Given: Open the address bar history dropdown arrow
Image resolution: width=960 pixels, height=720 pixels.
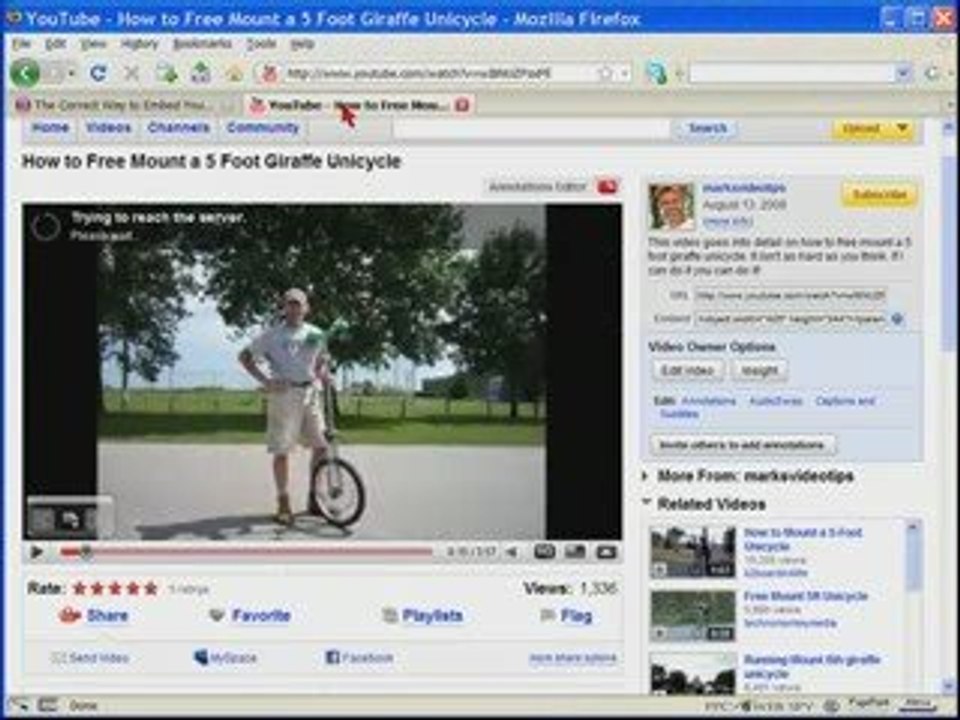Looking at the screenshot, I should (624, 74).
